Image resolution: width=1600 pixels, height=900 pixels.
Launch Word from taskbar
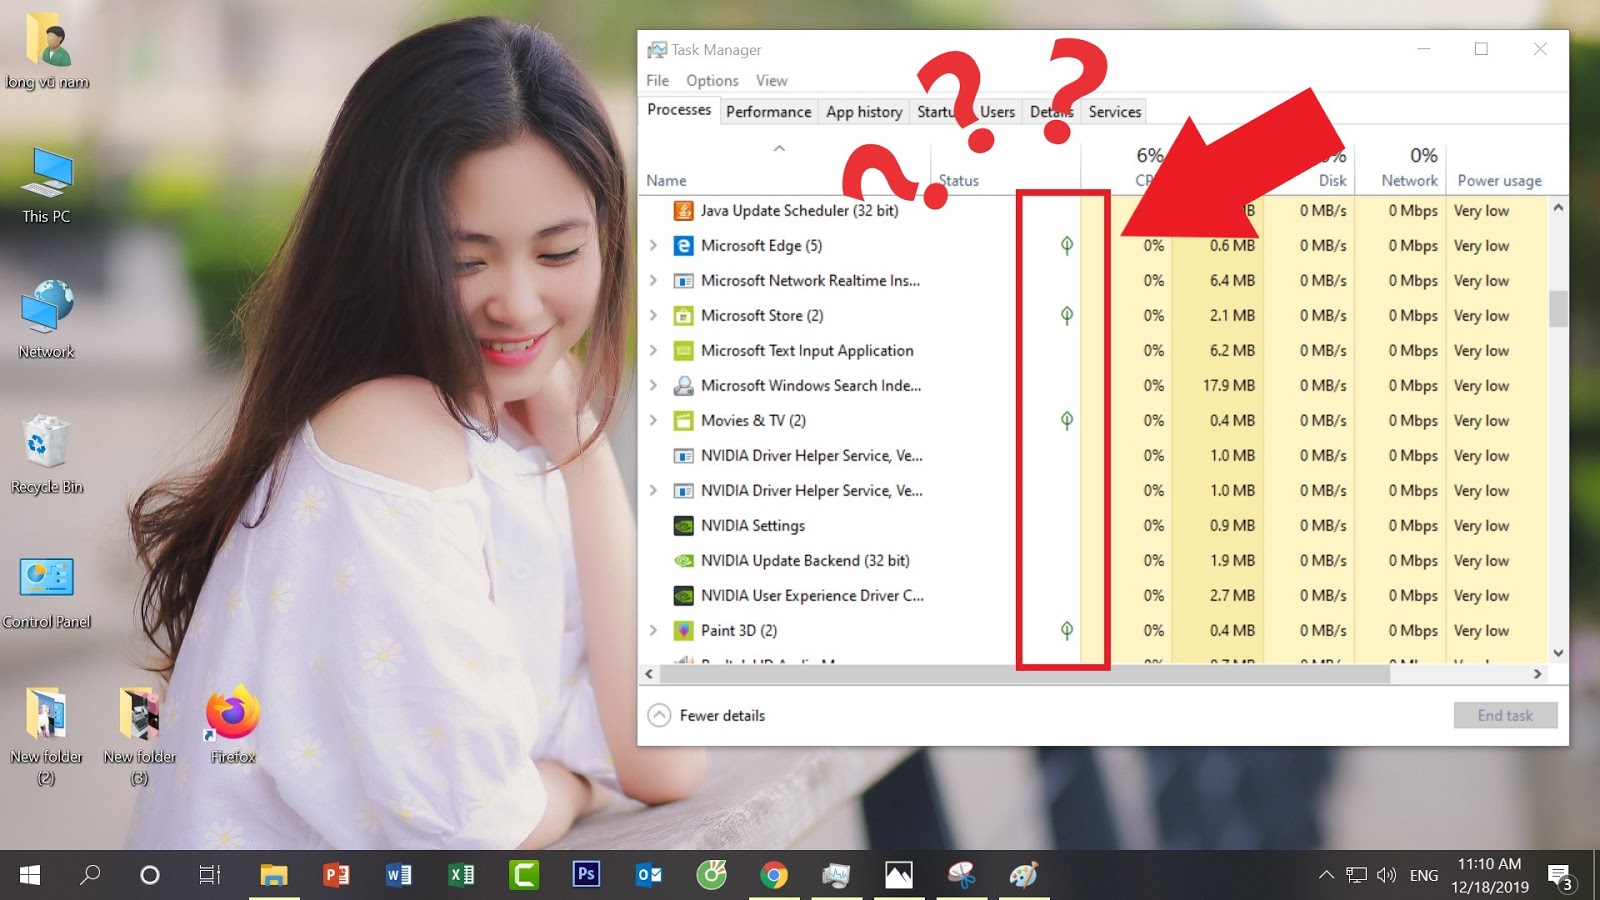[398, 875]
